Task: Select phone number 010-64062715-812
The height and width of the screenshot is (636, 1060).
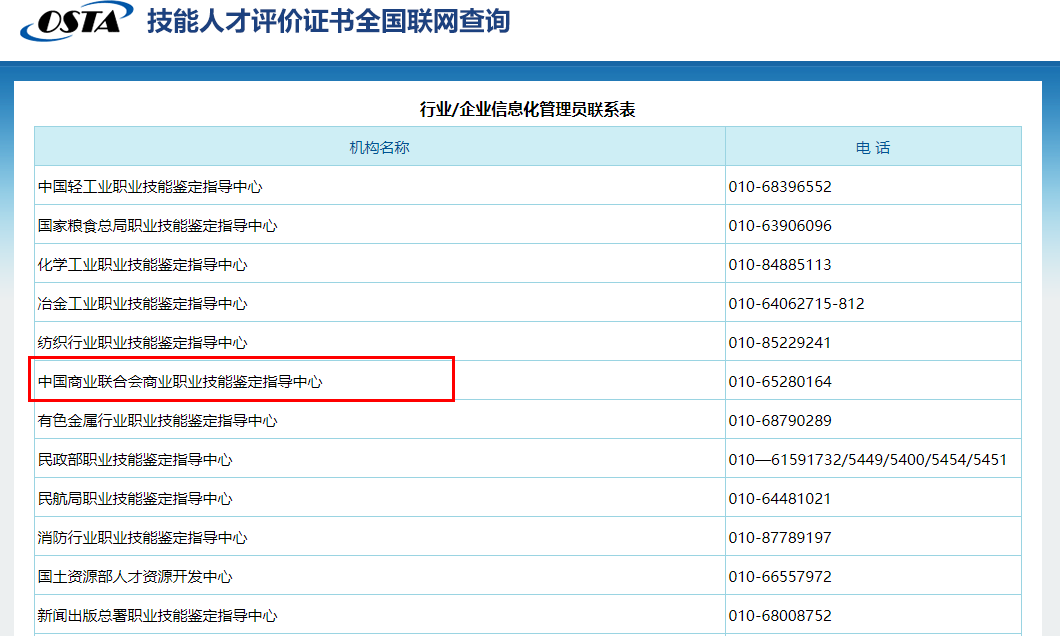Action: coord(796,304)
